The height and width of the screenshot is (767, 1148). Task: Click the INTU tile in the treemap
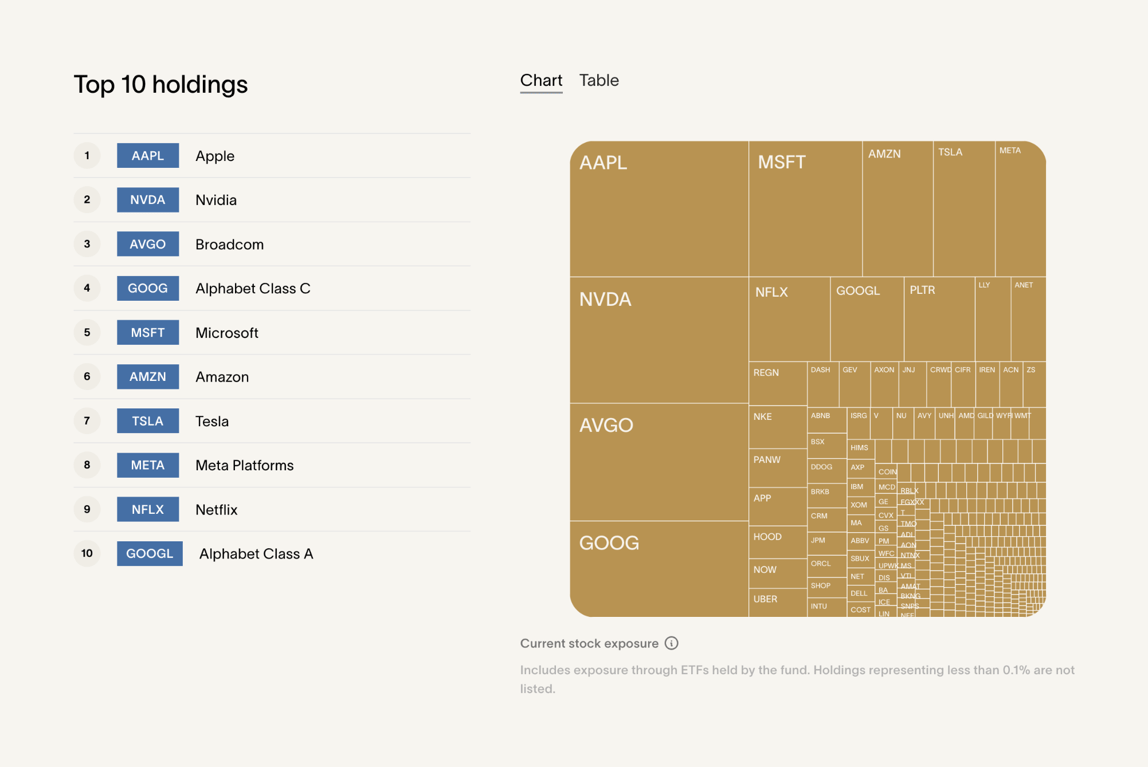point(827,607)
